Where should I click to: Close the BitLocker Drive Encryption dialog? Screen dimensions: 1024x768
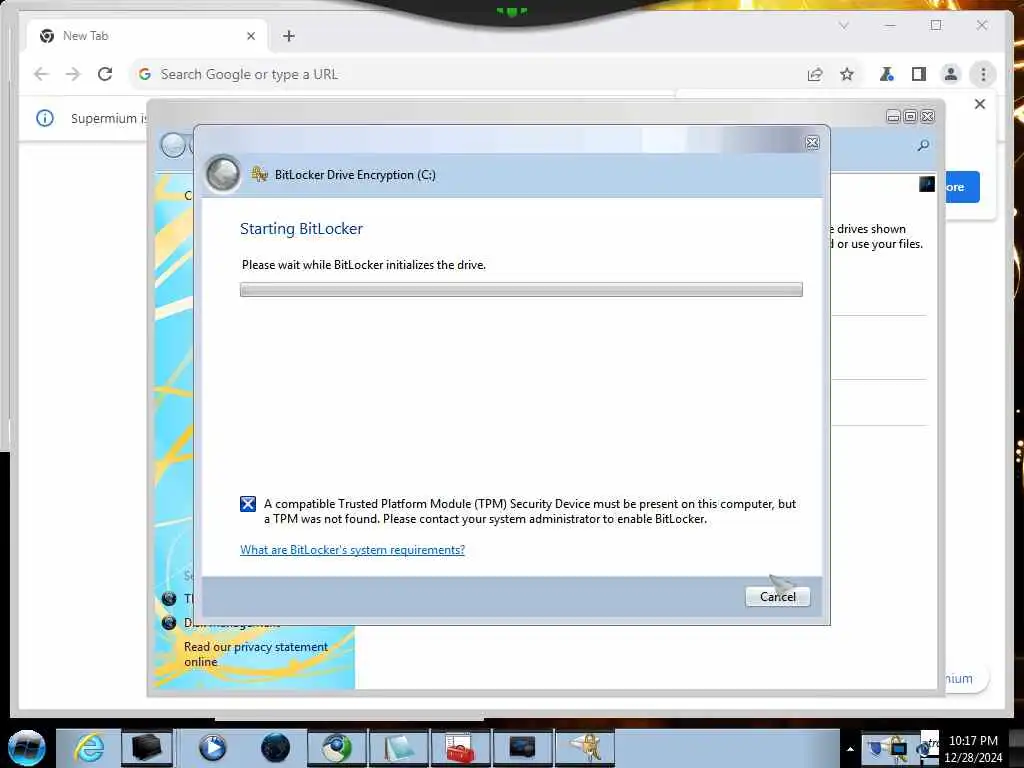click(812, 143)
